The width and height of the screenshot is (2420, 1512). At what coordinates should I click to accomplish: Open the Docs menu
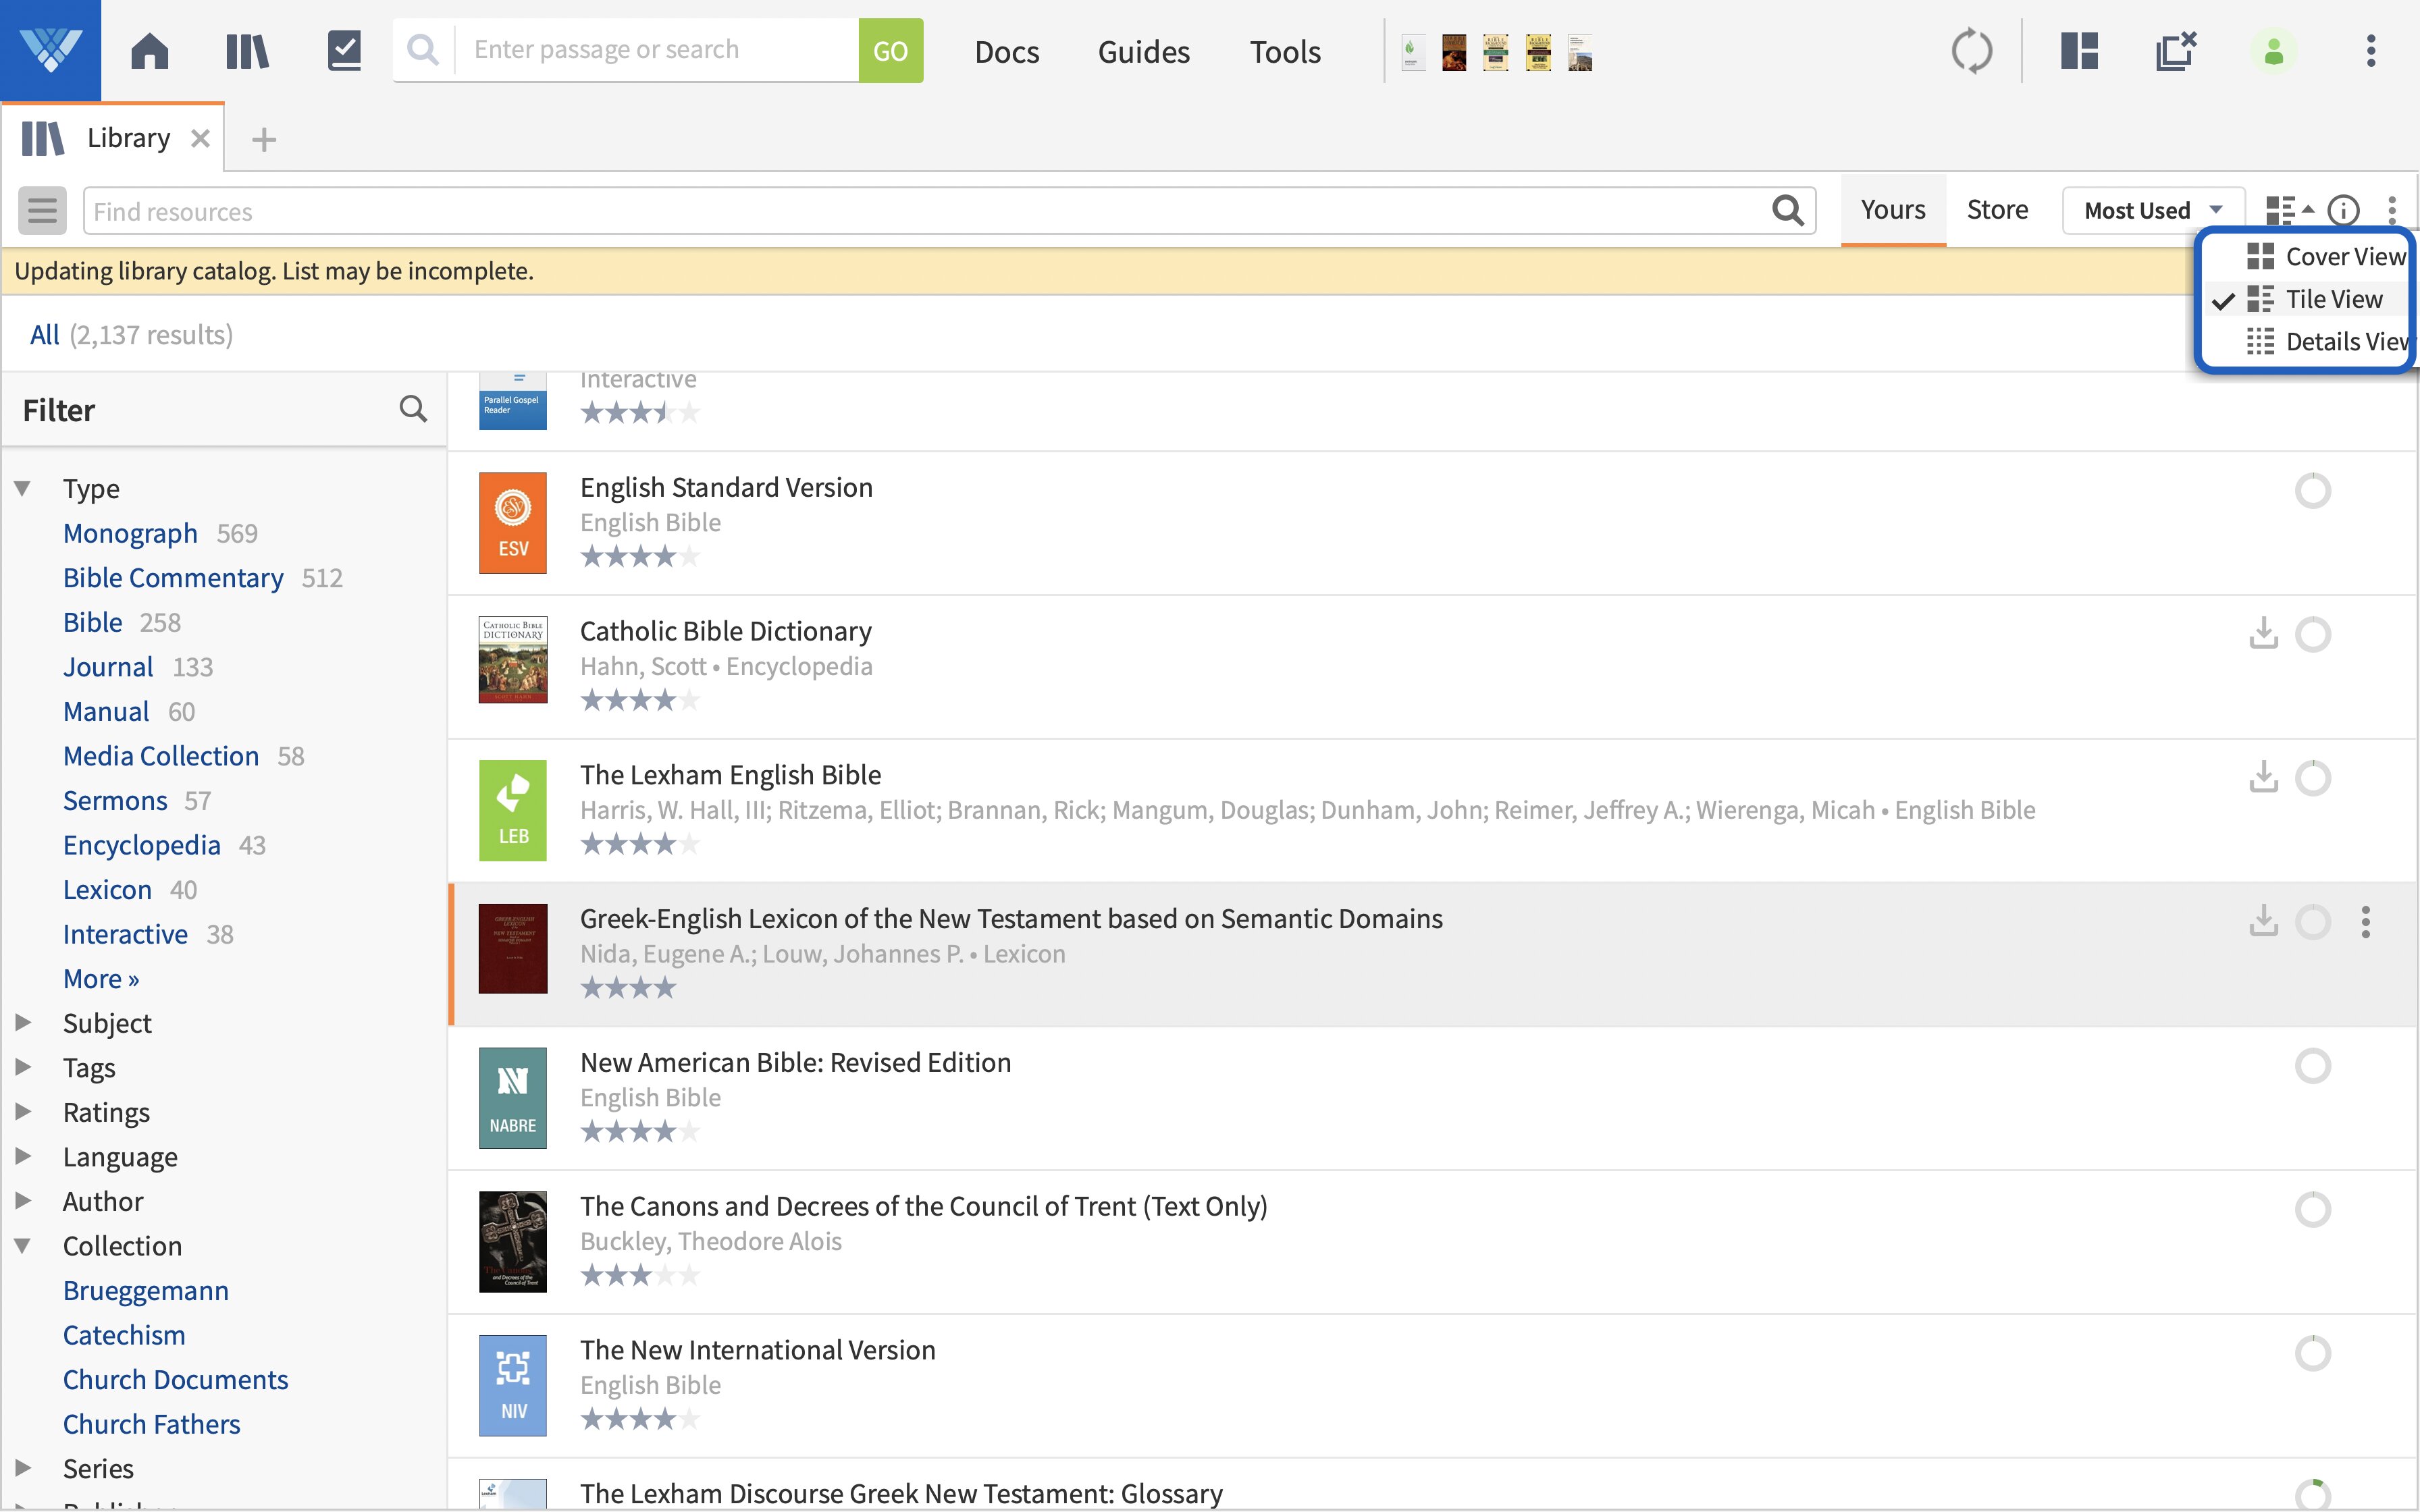(x=1007, y=52)
